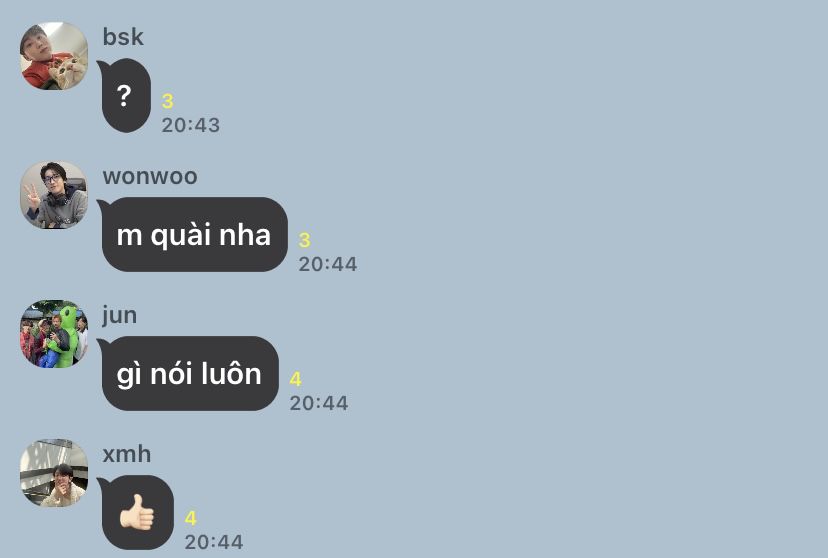This screenshot has height=558, width=828.
Task: Click the yellow count 4 beside the thumbs up
Action: (x=191, y=518)
